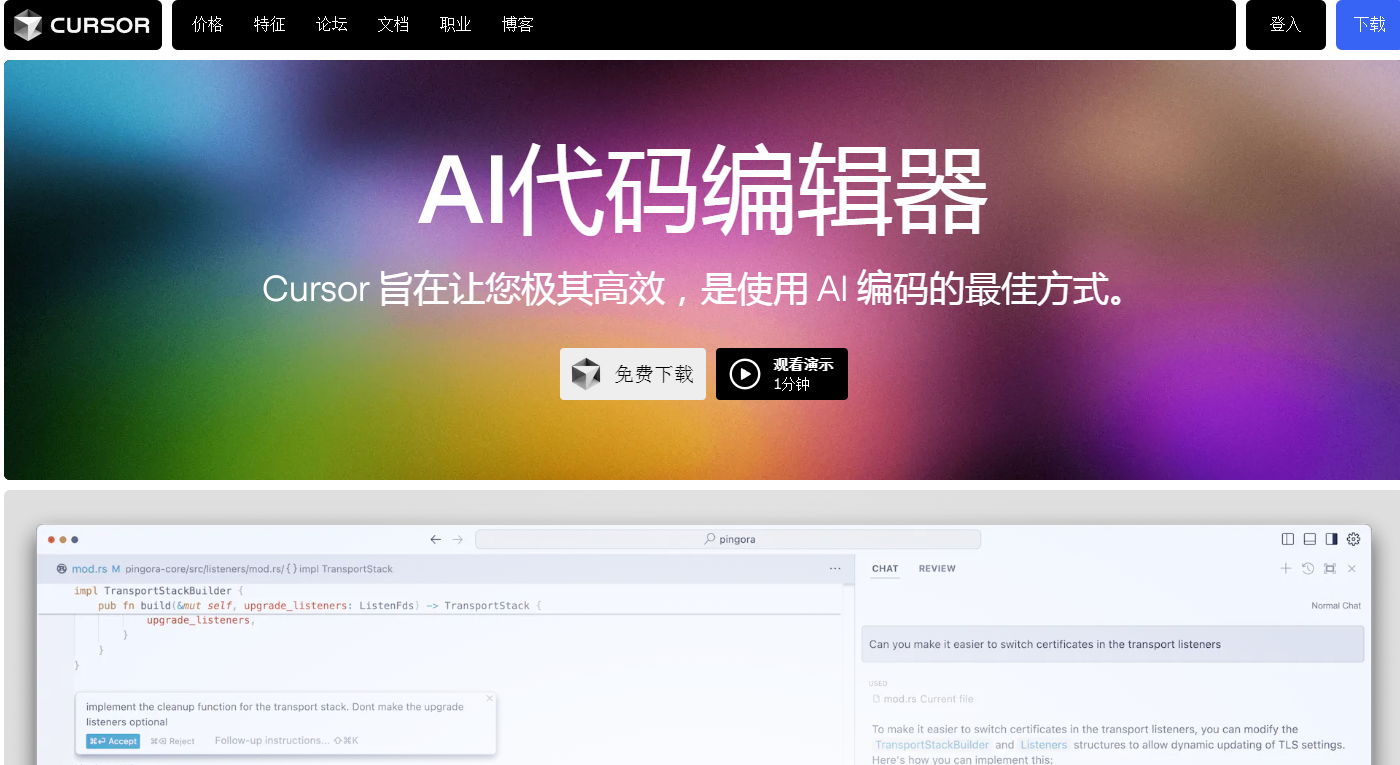Click the back arrow in editor titlebar
The image size is (1400, 765).
pos(435,539)
